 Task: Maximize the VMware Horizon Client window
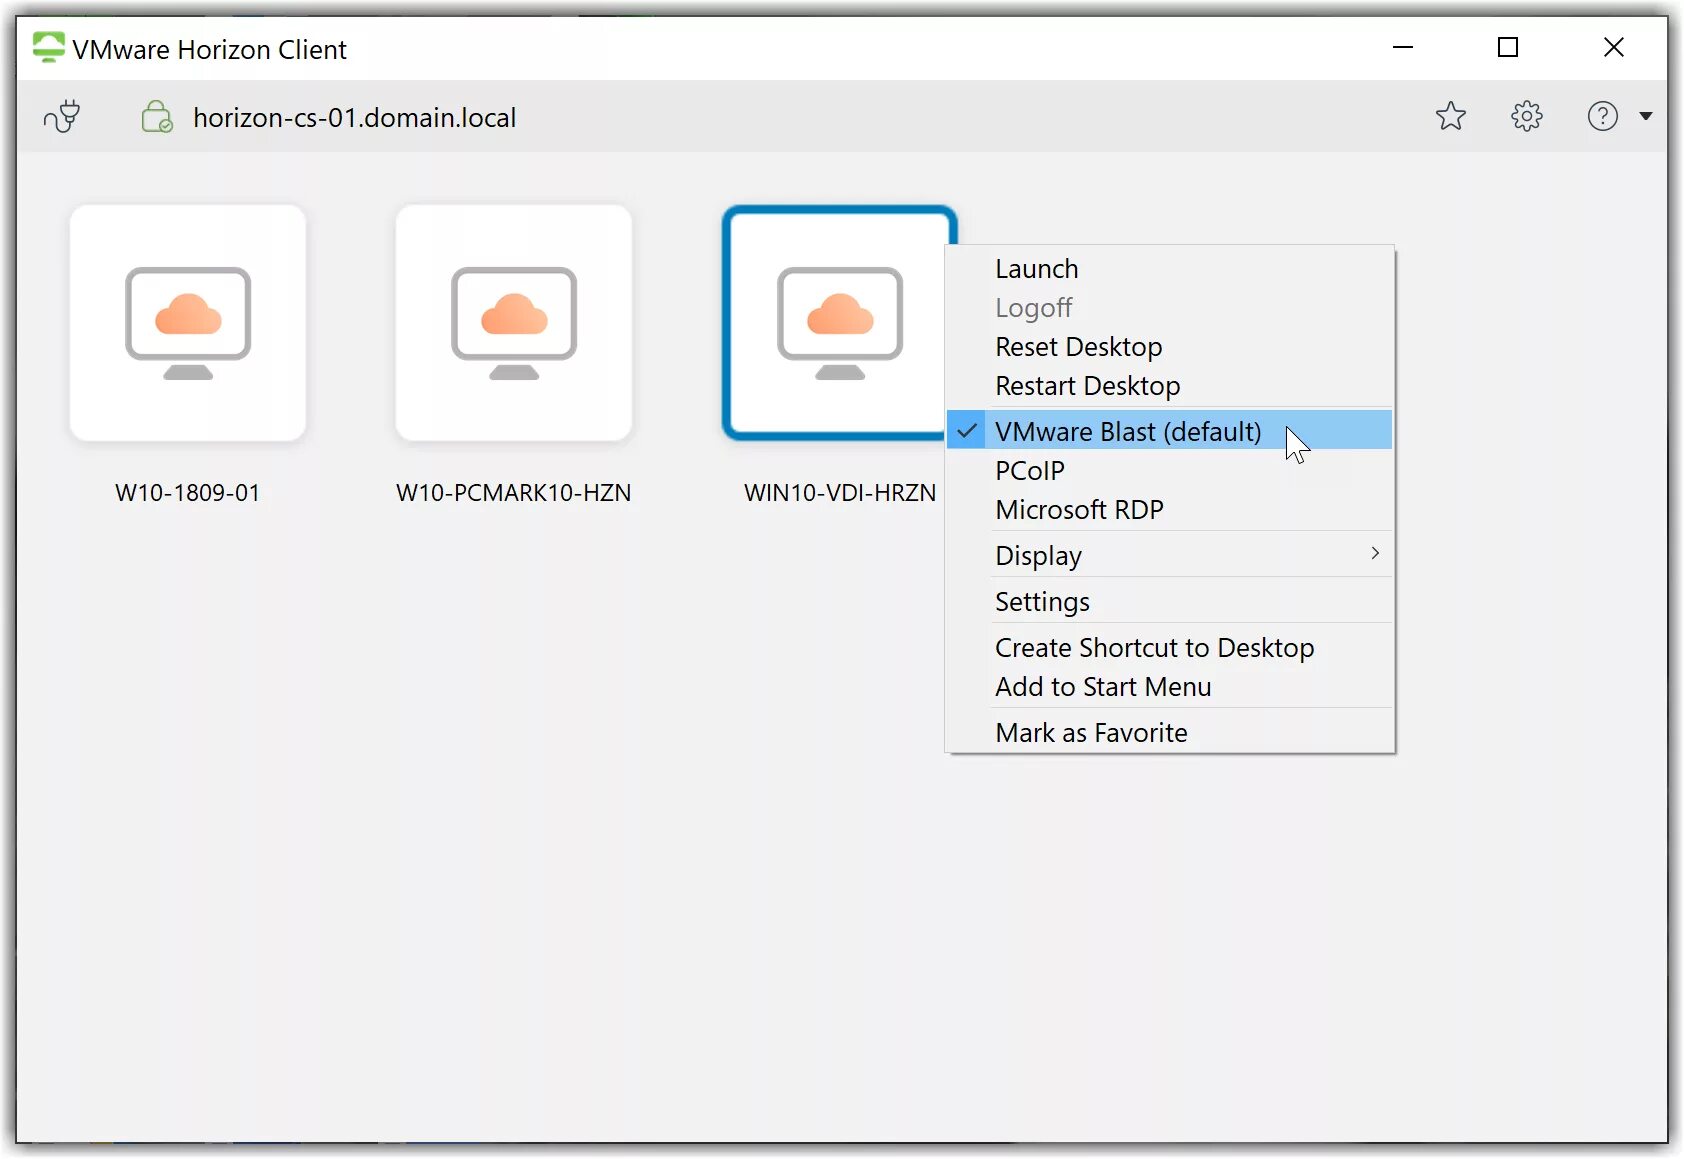1508,47
